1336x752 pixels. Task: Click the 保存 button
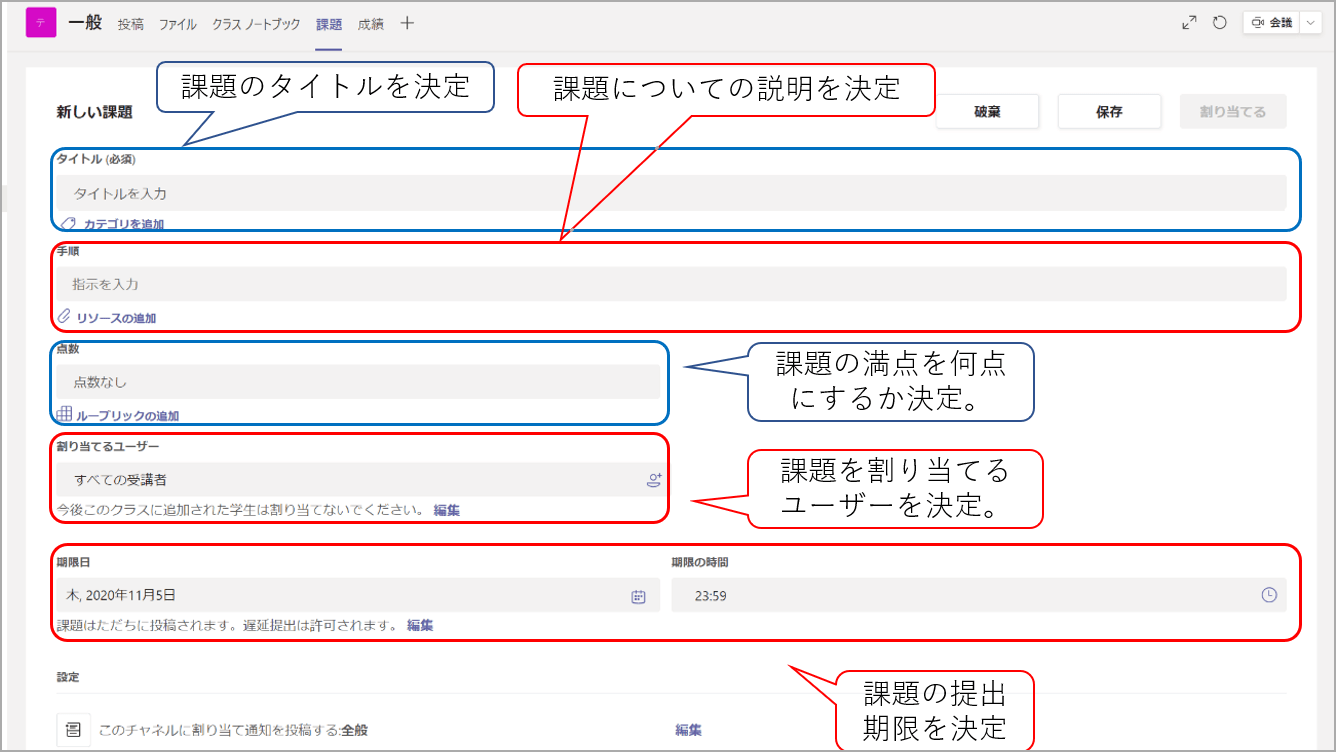[x=1109, y=112]
